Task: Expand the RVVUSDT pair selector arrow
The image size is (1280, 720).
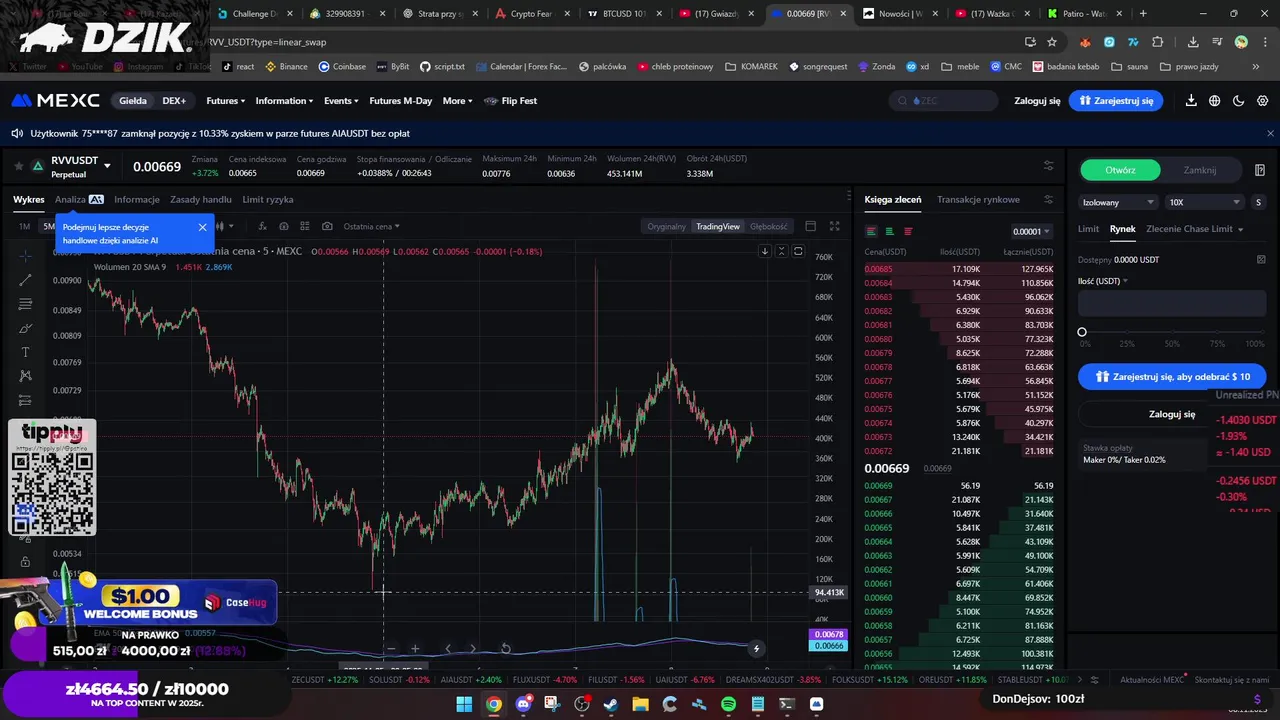Action: pos(107,166)
